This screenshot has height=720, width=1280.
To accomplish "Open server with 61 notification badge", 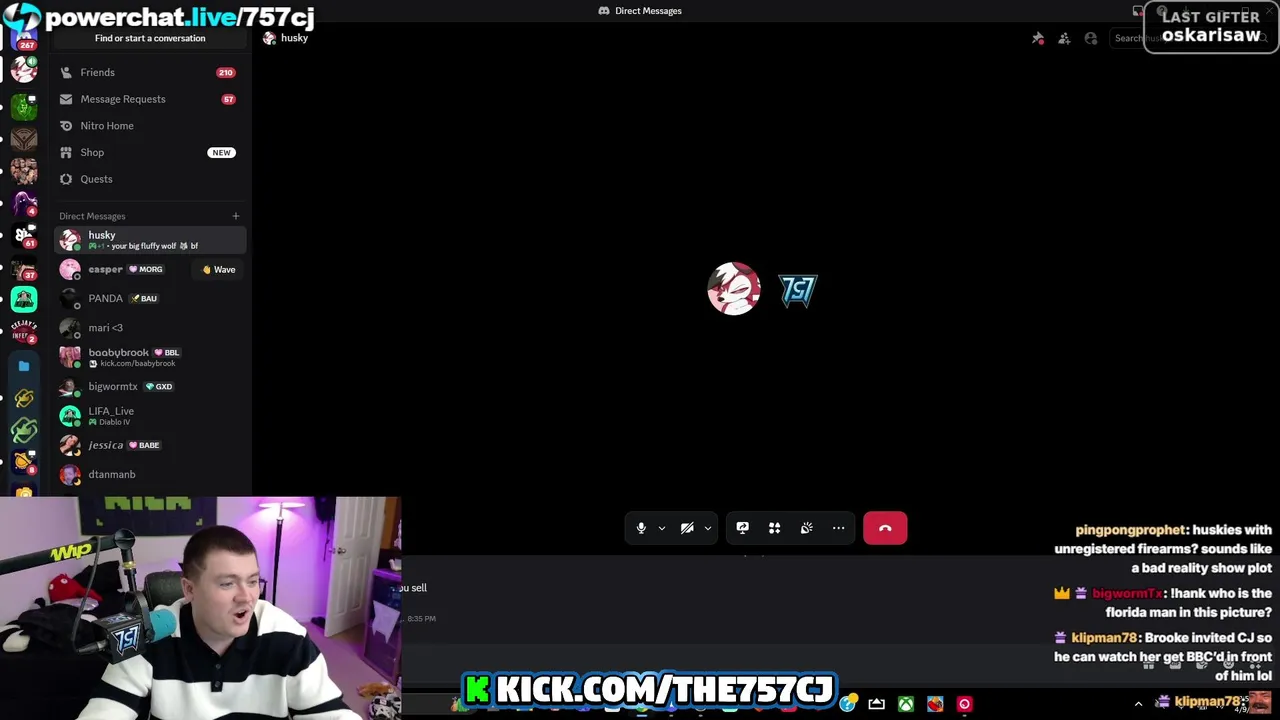I will click(24, 236).
